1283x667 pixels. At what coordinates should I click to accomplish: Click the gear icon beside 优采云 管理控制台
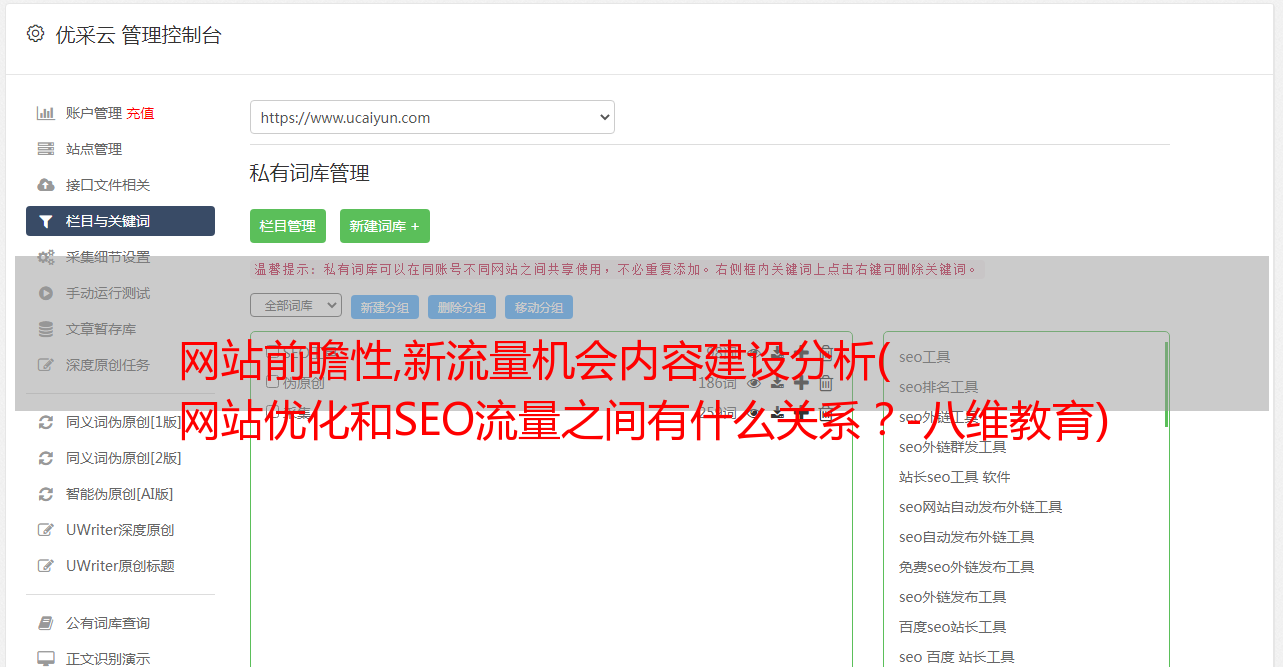click(x=36, y=34)
